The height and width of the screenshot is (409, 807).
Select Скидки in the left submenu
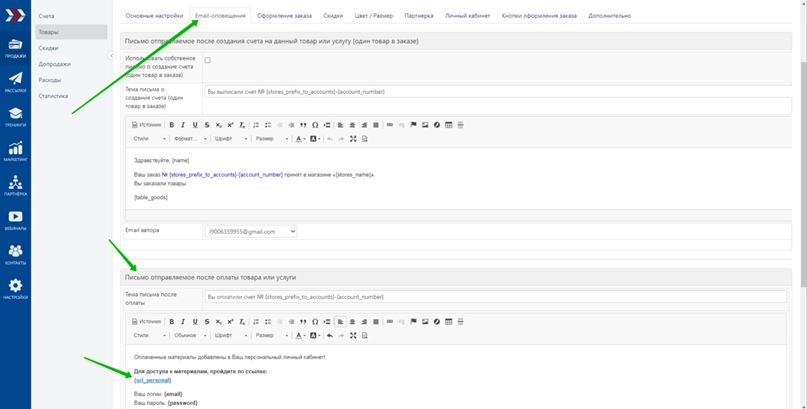[48, 48]
